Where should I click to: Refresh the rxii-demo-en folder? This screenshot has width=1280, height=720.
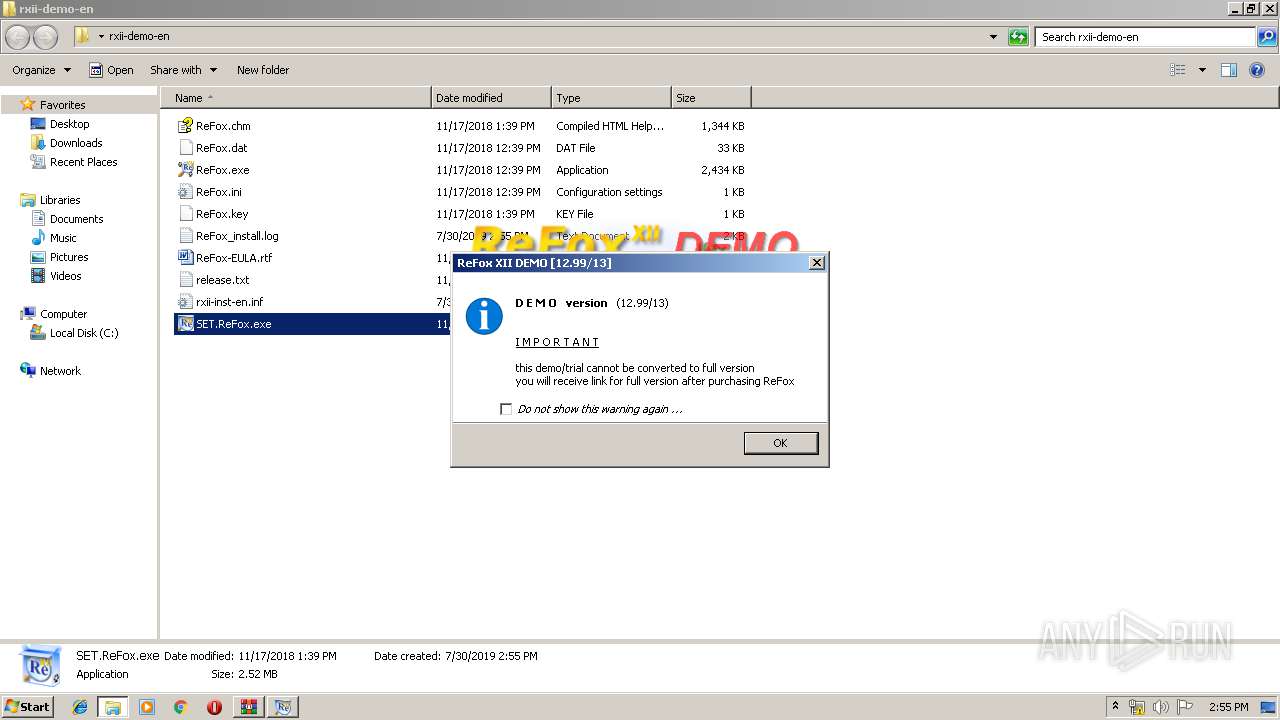[x=1018, y=37]
